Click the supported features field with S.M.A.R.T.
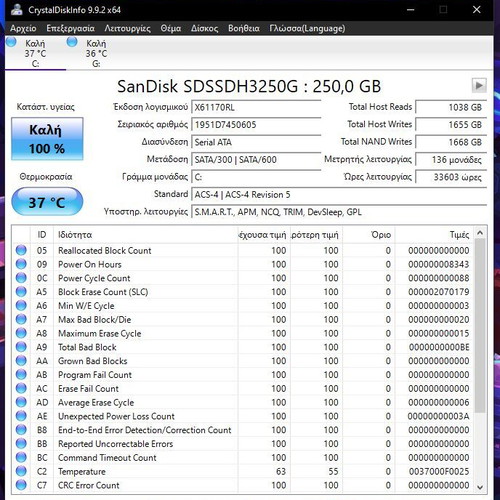The width and height of the screenshot is (500, 500). tap(339, 212)
